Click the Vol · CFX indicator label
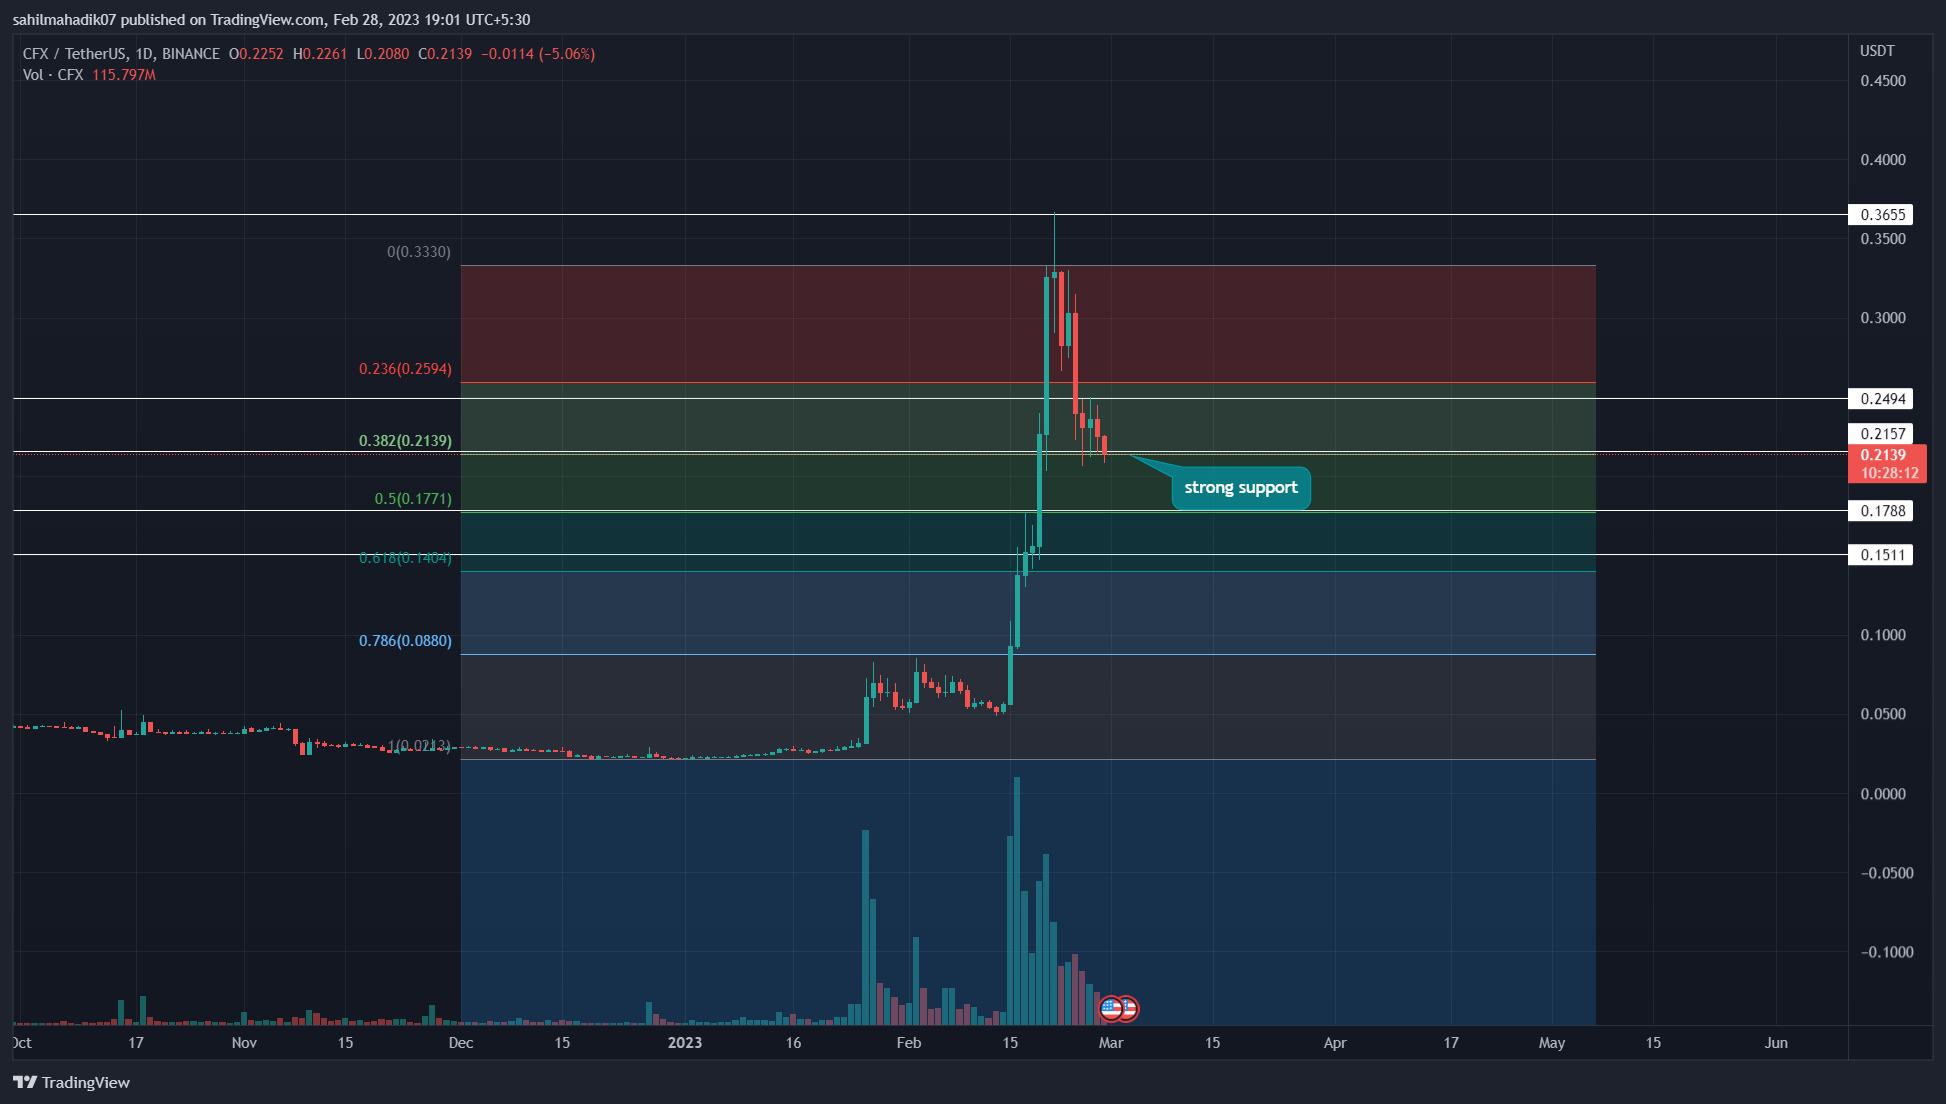Viewport: 1946px width, 1104px height. click(x=53, y=75)
